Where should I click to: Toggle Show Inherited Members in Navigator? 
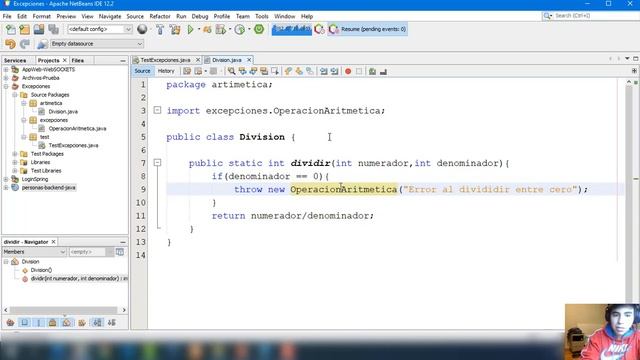(10, 323)
